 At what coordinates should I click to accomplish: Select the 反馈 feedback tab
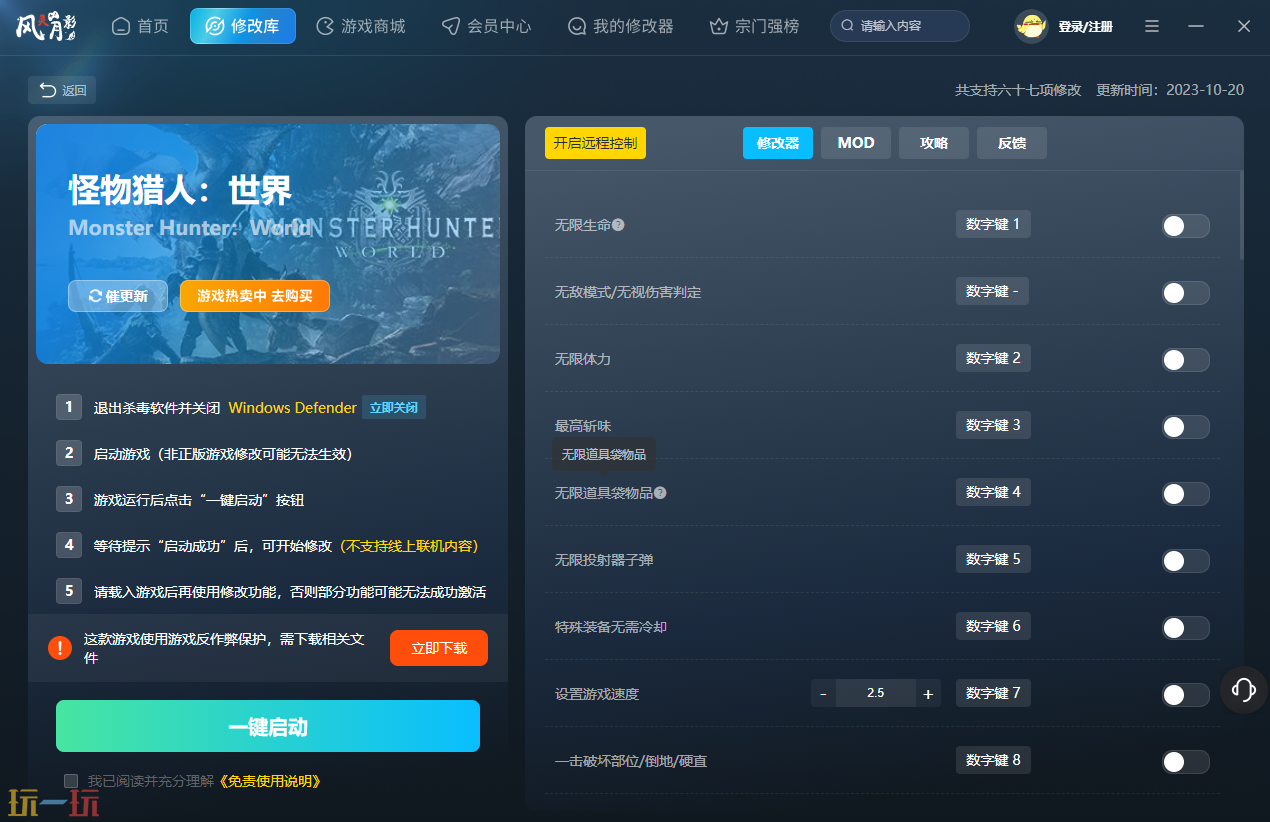1012,143
